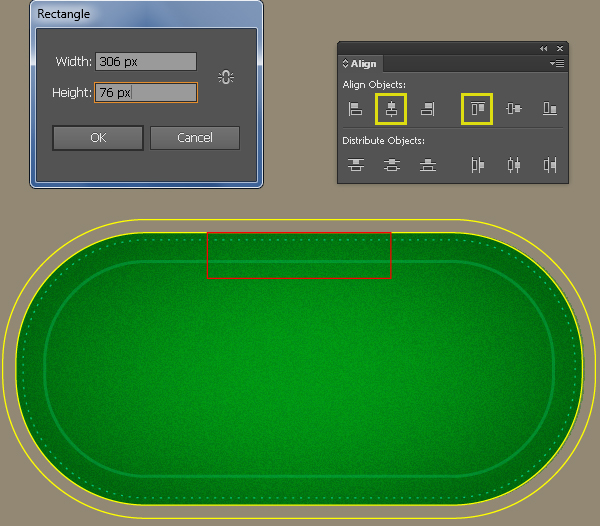This screenshot has height=526, width=600.
Task: Collapse Align panel with double-arrow icon
Action: point(543,49)
